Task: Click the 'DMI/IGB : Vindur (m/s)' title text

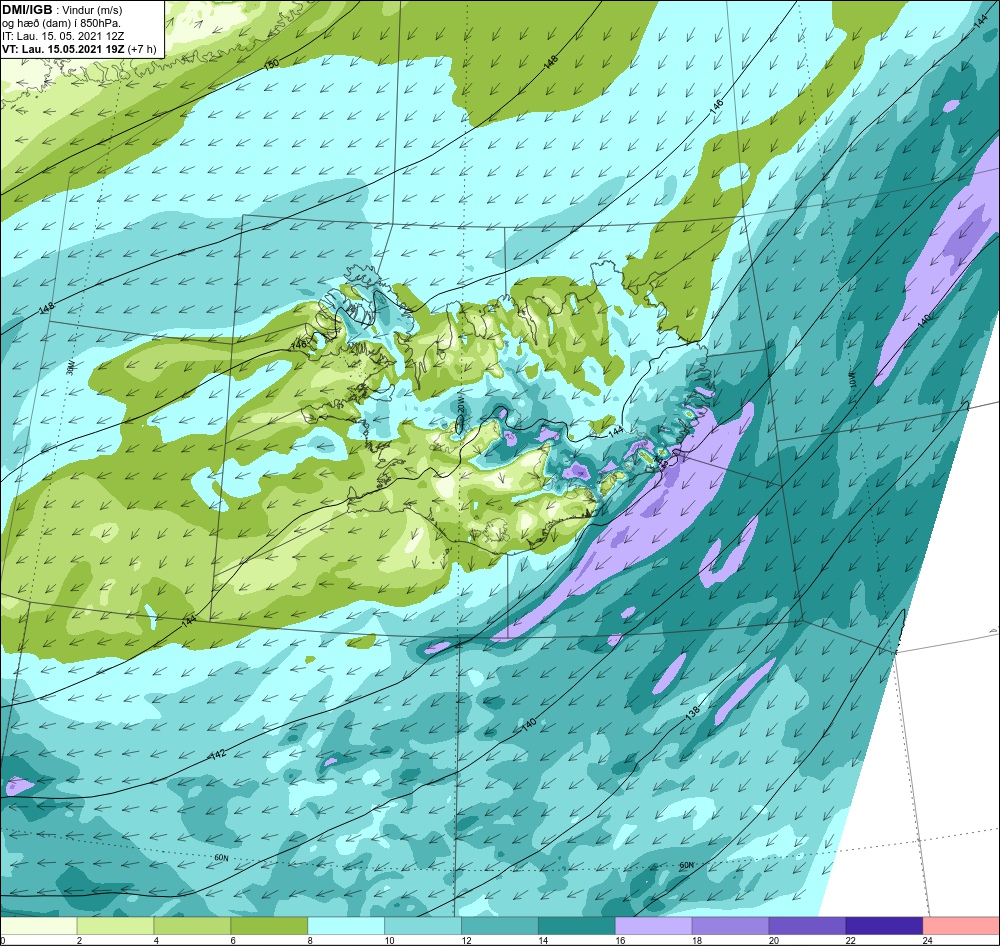Action: click(62, 10)
